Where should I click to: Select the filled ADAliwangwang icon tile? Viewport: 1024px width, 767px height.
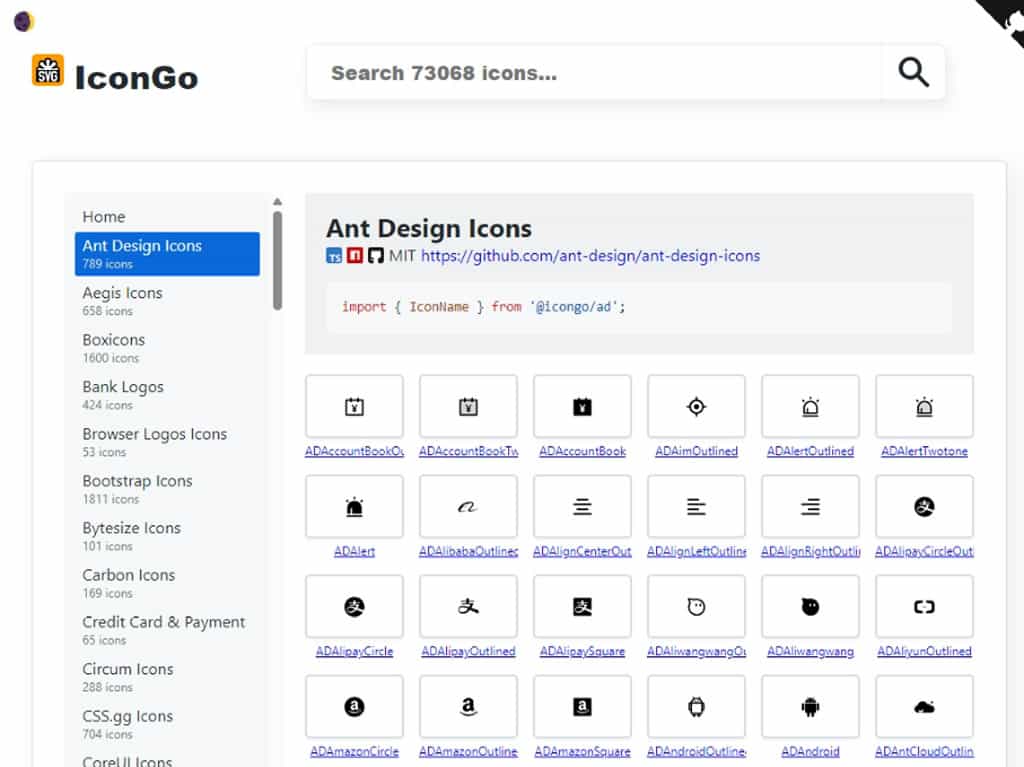click(x=810, y=606)
